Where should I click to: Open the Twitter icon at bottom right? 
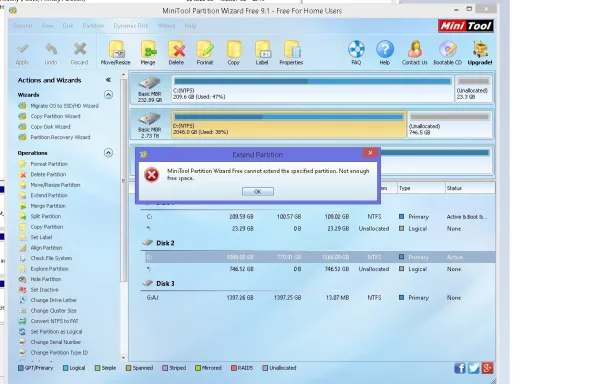[473, 368]
